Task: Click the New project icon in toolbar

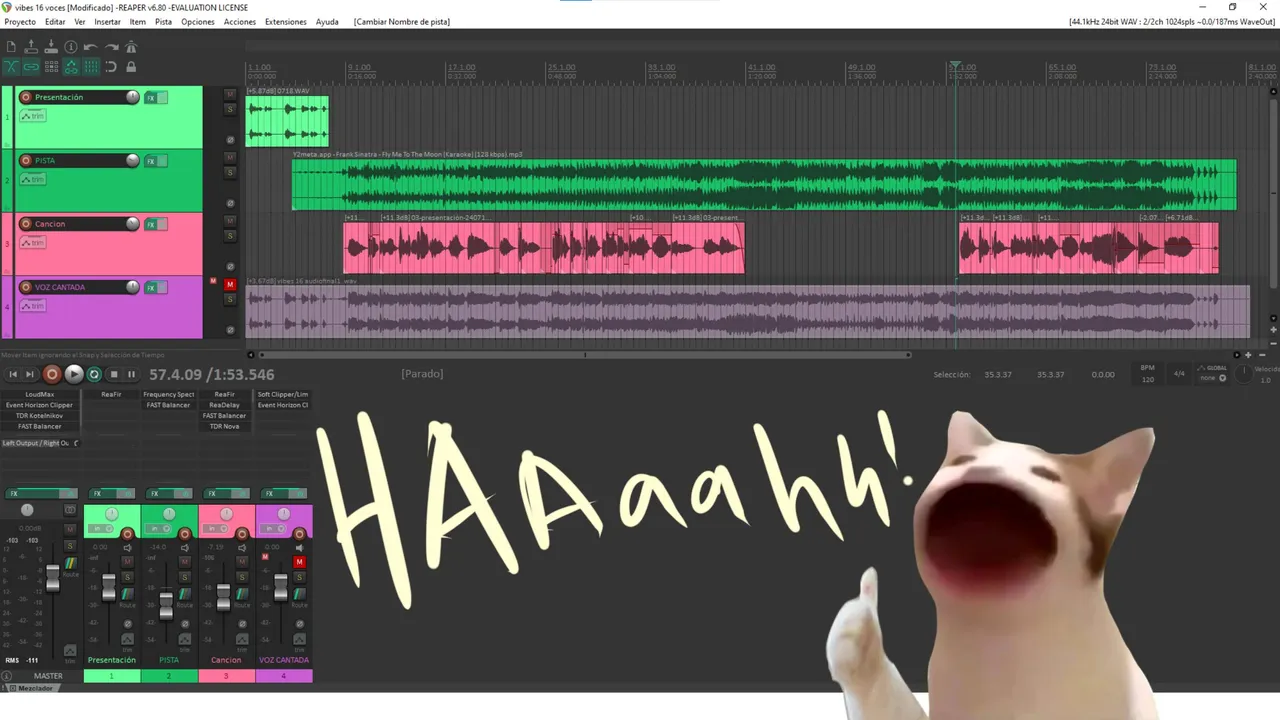Action: 11,47
